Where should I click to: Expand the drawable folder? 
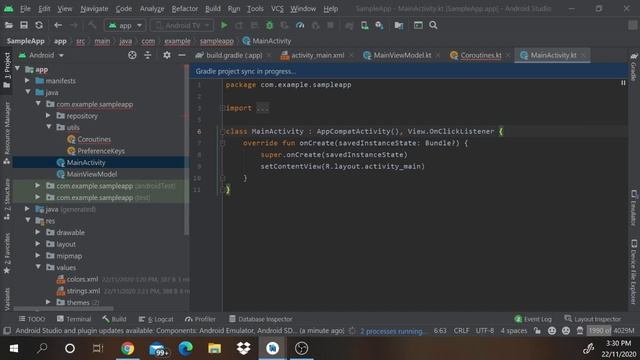[38, 232]
